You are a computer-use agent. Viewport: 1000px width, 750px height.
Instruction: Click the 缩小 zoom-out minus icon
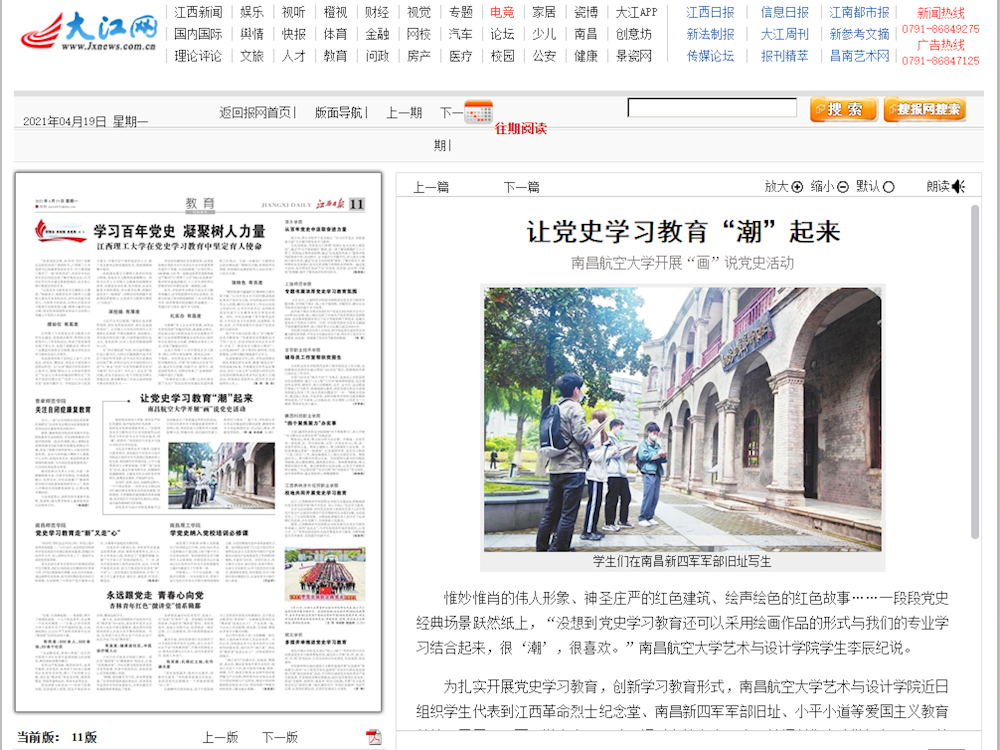point(843,187)
